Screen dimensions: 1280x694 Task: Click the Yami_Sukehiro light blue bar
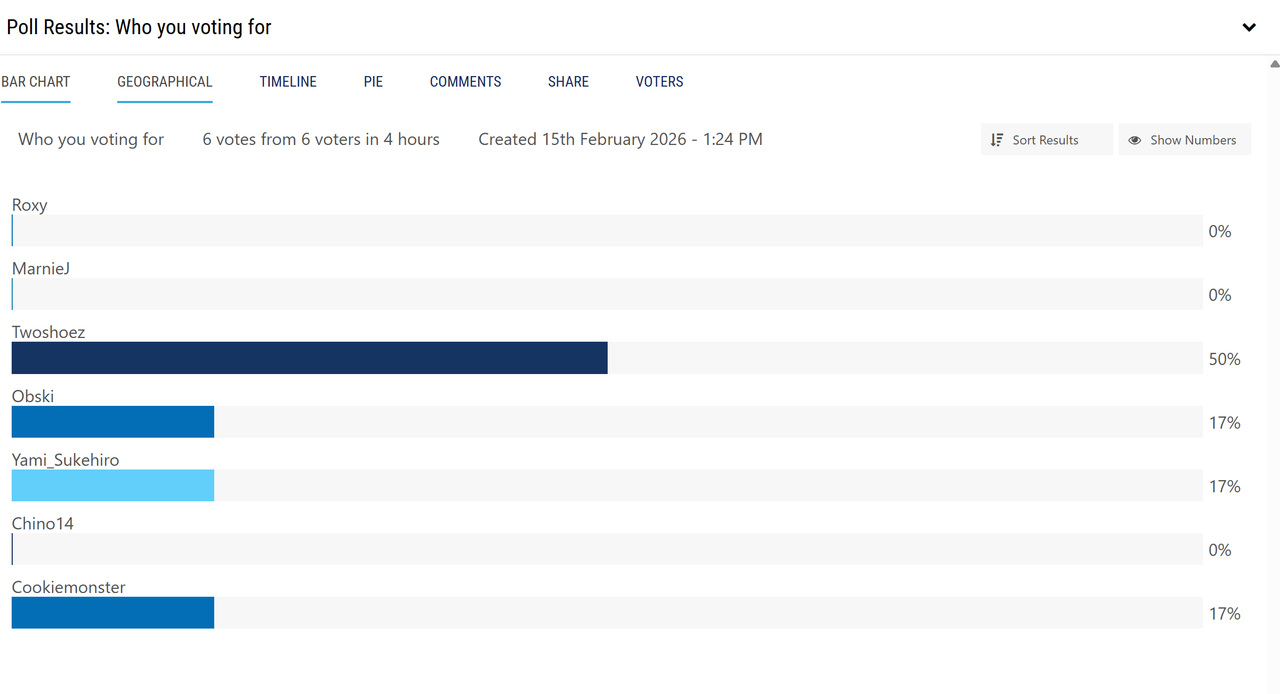click(x=113, y=485)
